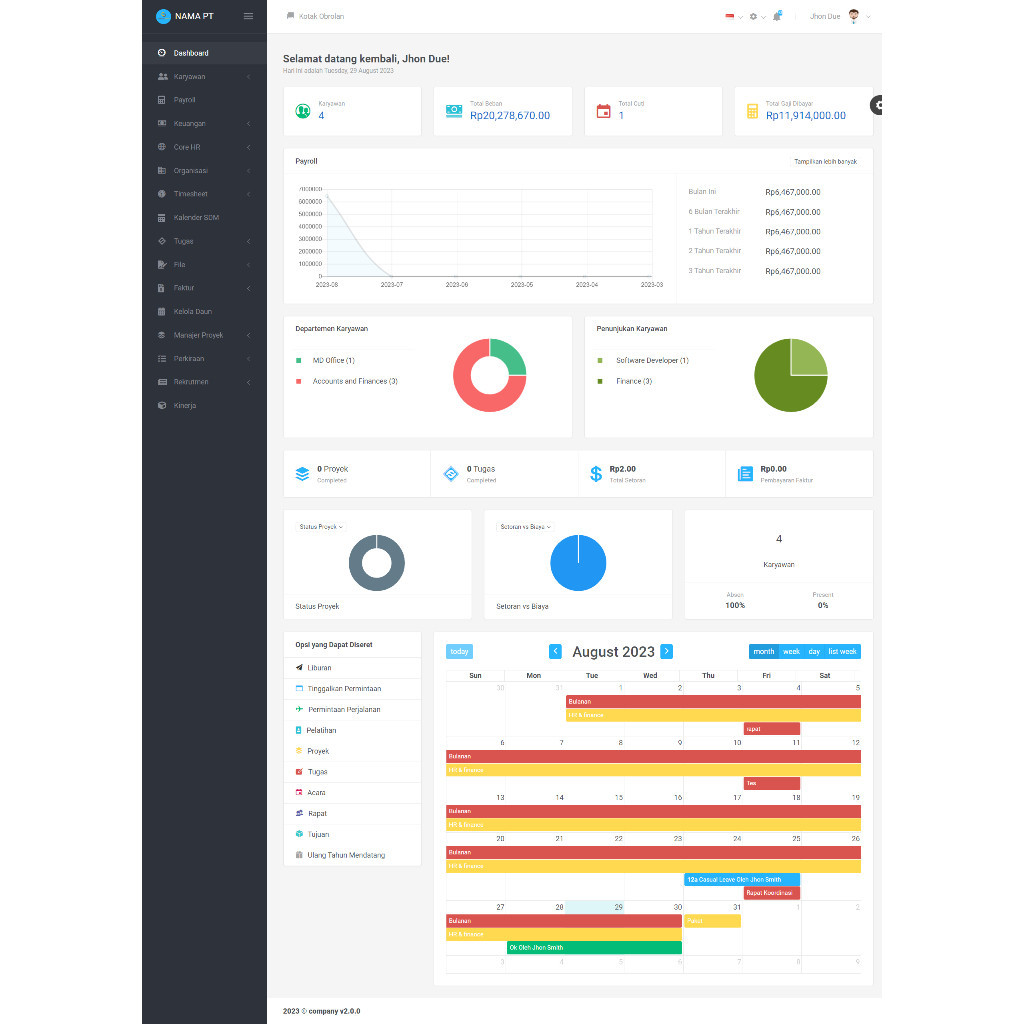This screenshot has width=1024, height=1024.
Task: Open the language flag dropdown
Action: point(733,16)
